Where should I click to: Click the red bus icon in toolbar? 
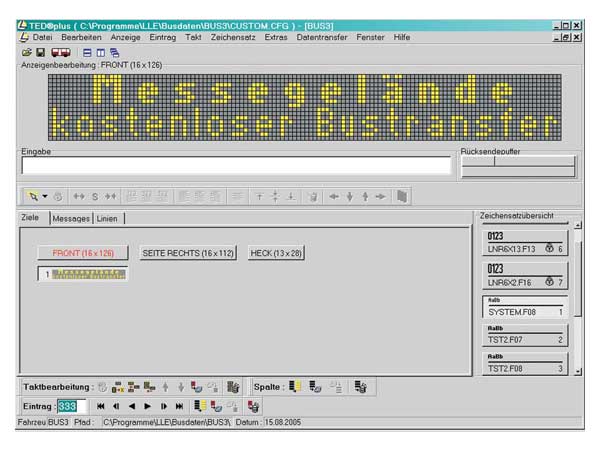61,52
